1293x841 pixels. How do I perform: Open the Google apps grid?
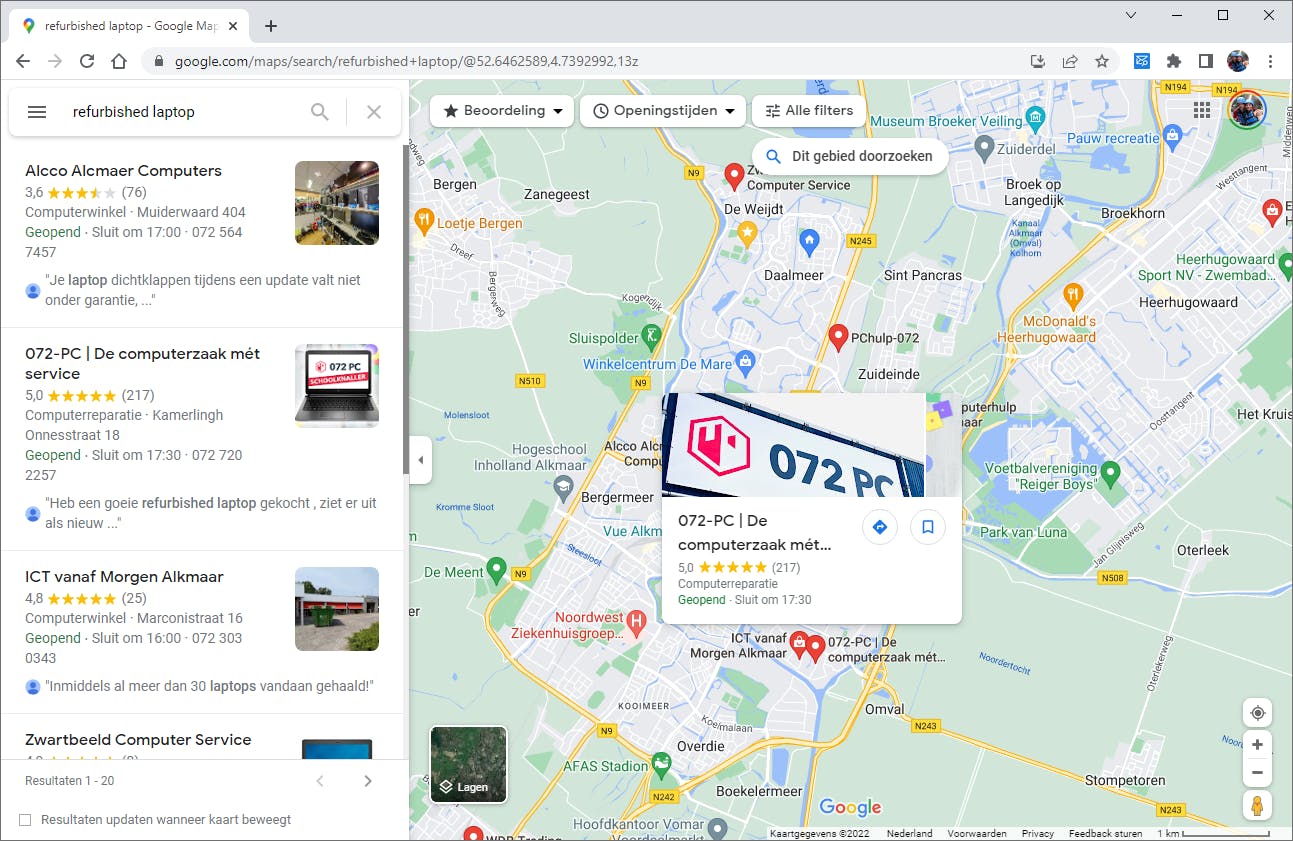click(x=1202, y=110)
